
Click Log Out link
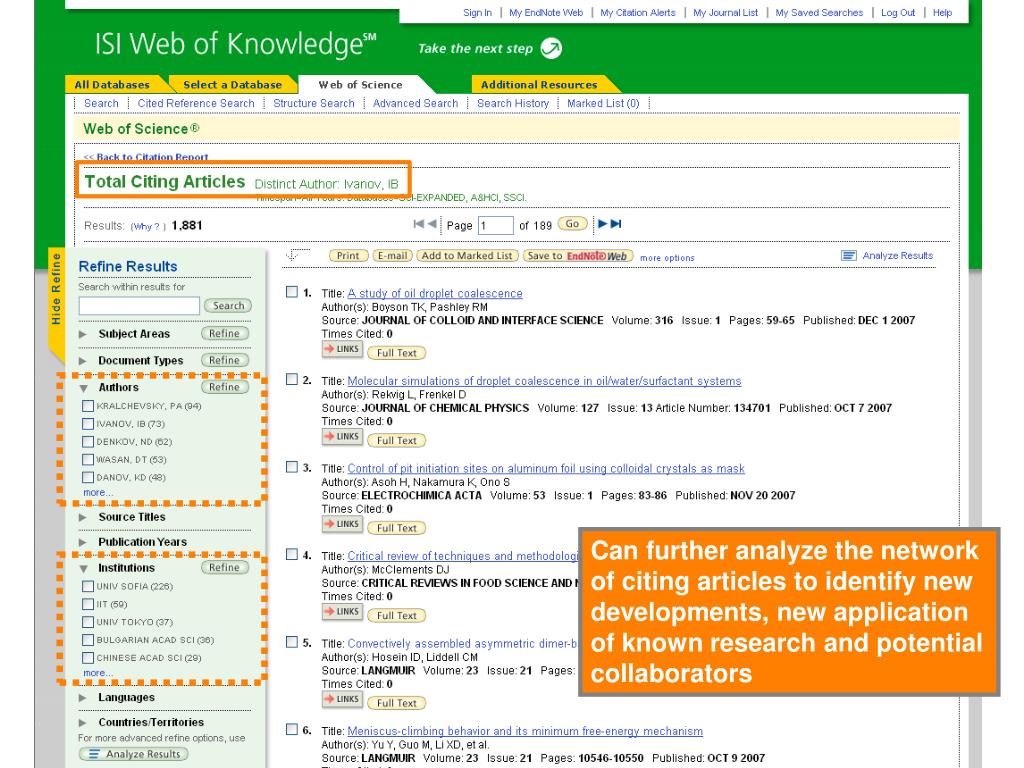tap(898, 12)
